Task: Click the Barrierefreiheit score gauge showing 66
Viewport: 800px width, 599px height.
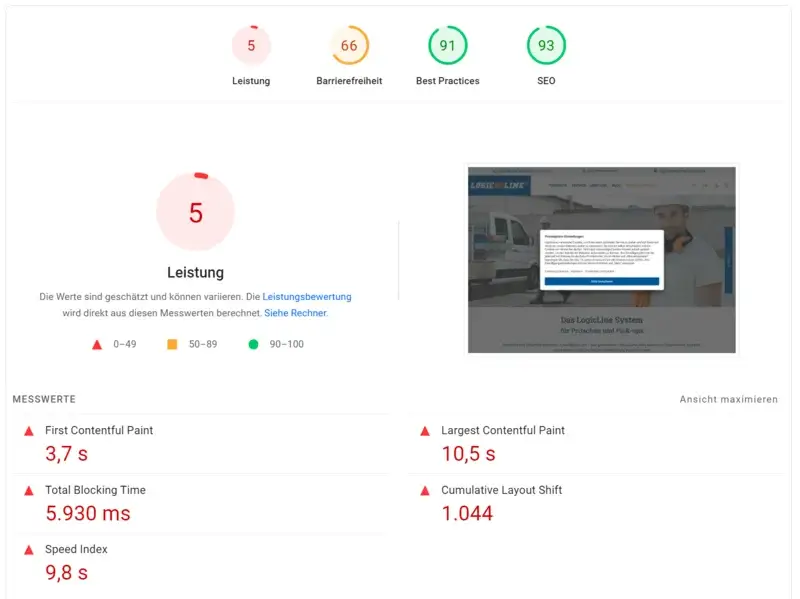Action: 349,46
